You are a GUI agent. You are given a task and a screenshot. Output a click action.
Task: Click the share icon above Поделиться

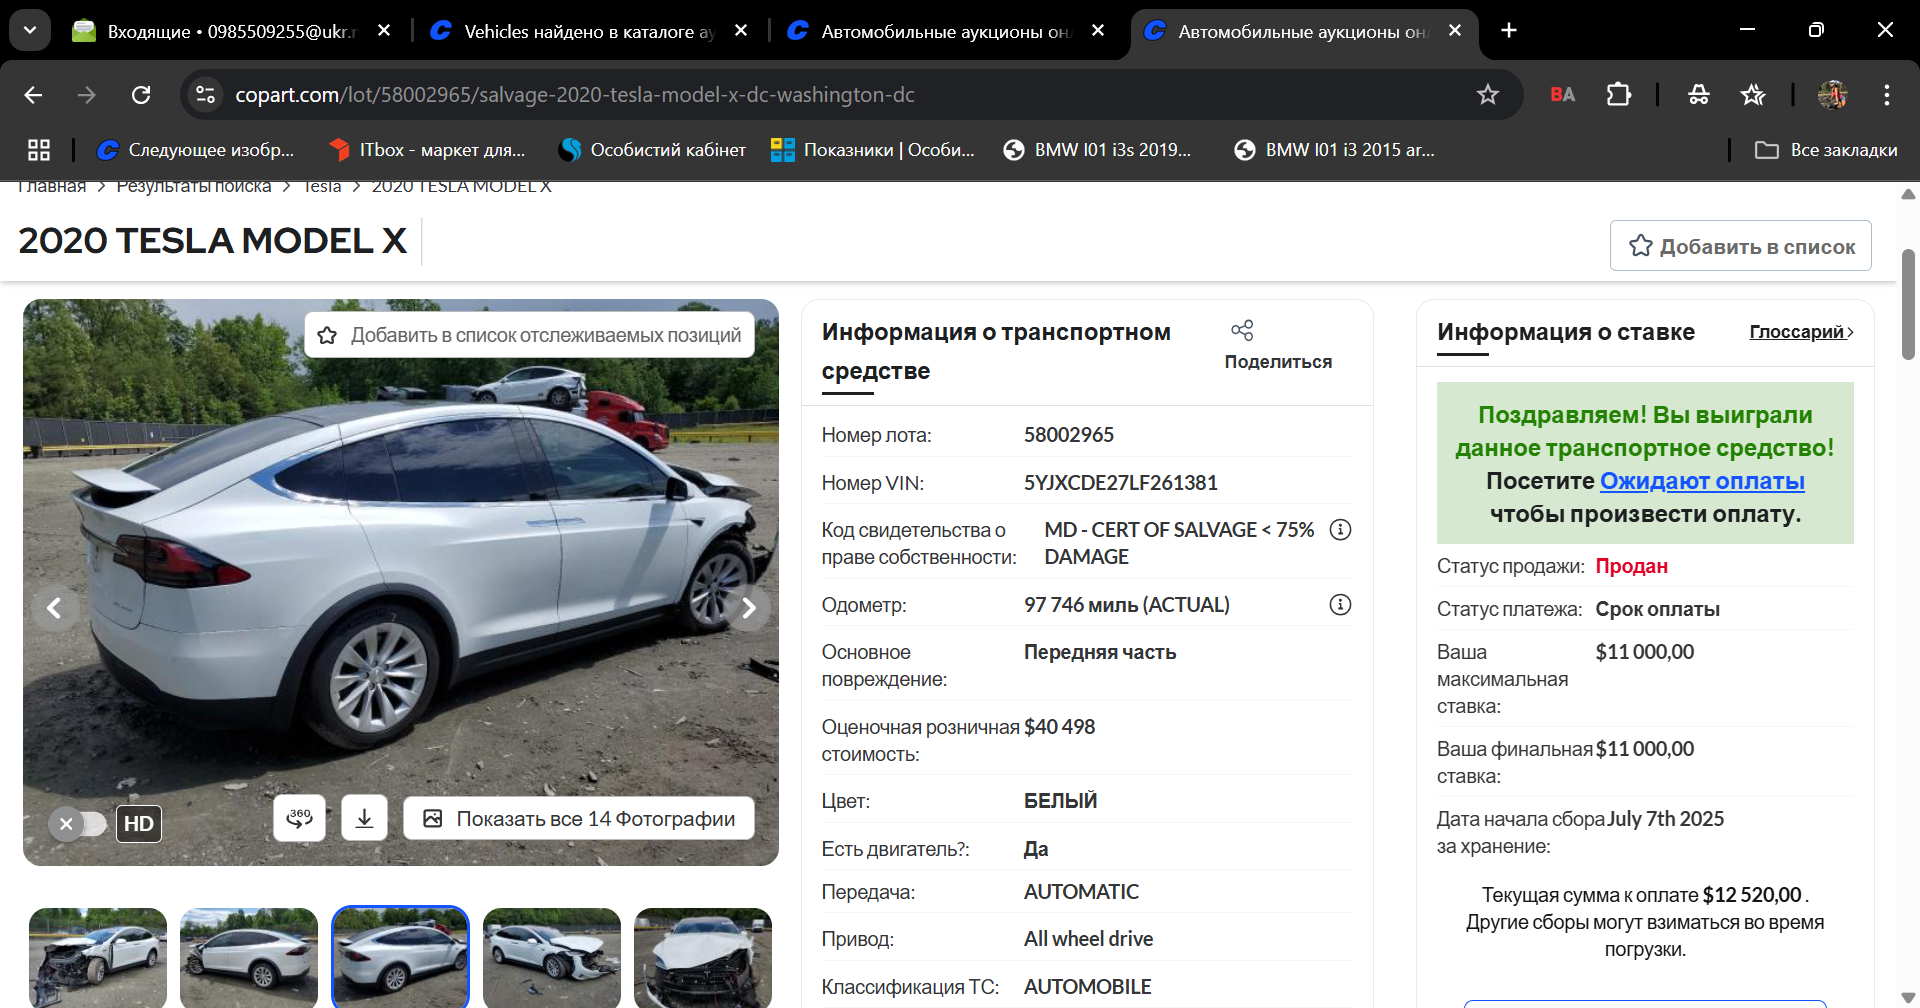tap(1242, 330)
